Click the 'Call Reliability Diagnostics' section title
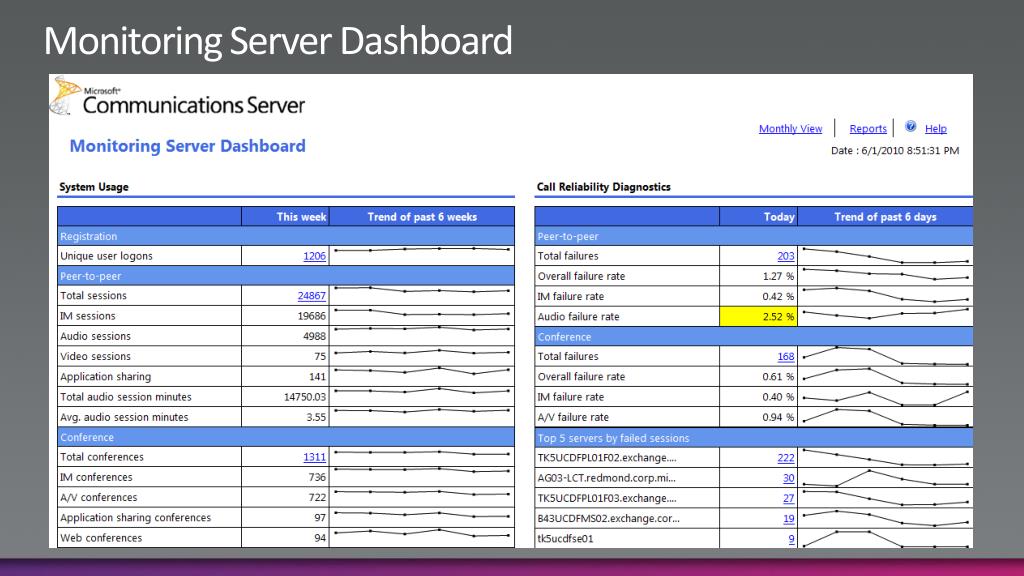This screenshot has width=1024, height=576. pos(603,187)
